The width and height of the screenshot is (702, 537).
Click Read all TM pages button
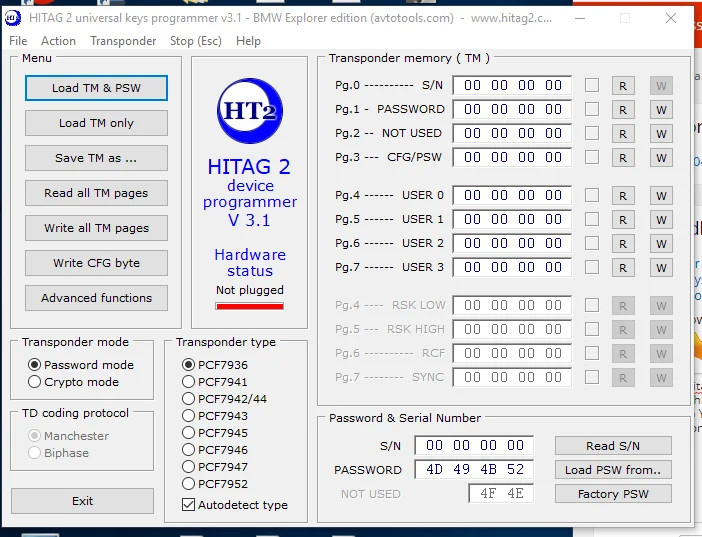tap(96, 193)
